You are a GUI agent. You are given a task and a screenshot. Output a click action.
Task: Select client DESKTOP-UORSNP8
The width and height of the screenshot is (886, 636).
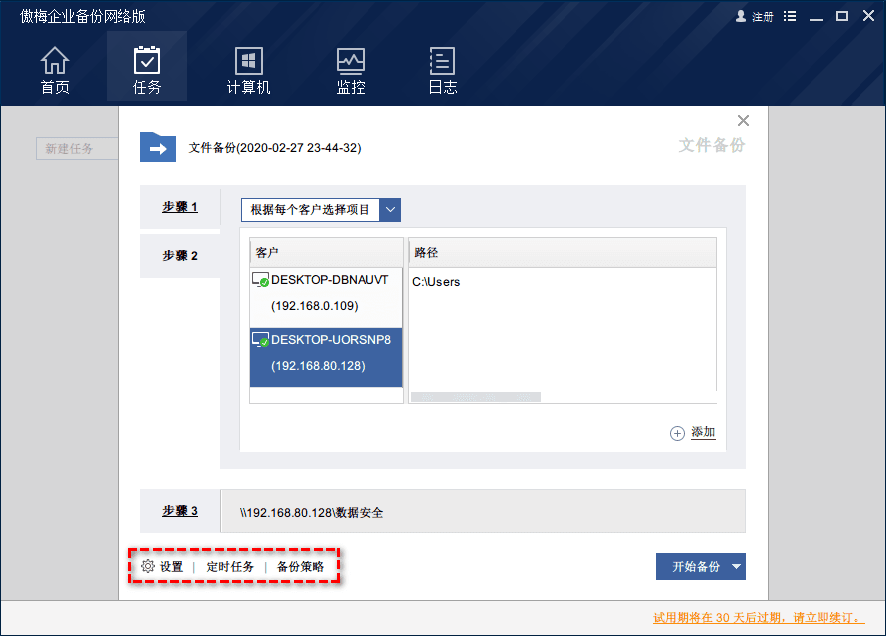326,357
